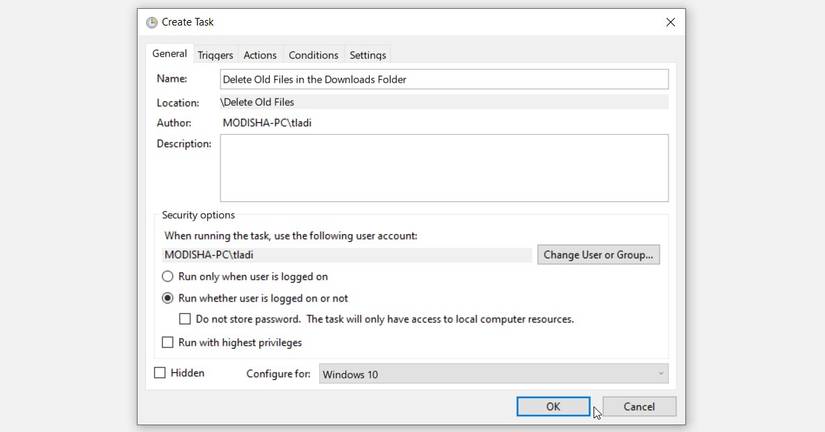
Task: Close the Create Task dialog
Action: tap(670, 22)
